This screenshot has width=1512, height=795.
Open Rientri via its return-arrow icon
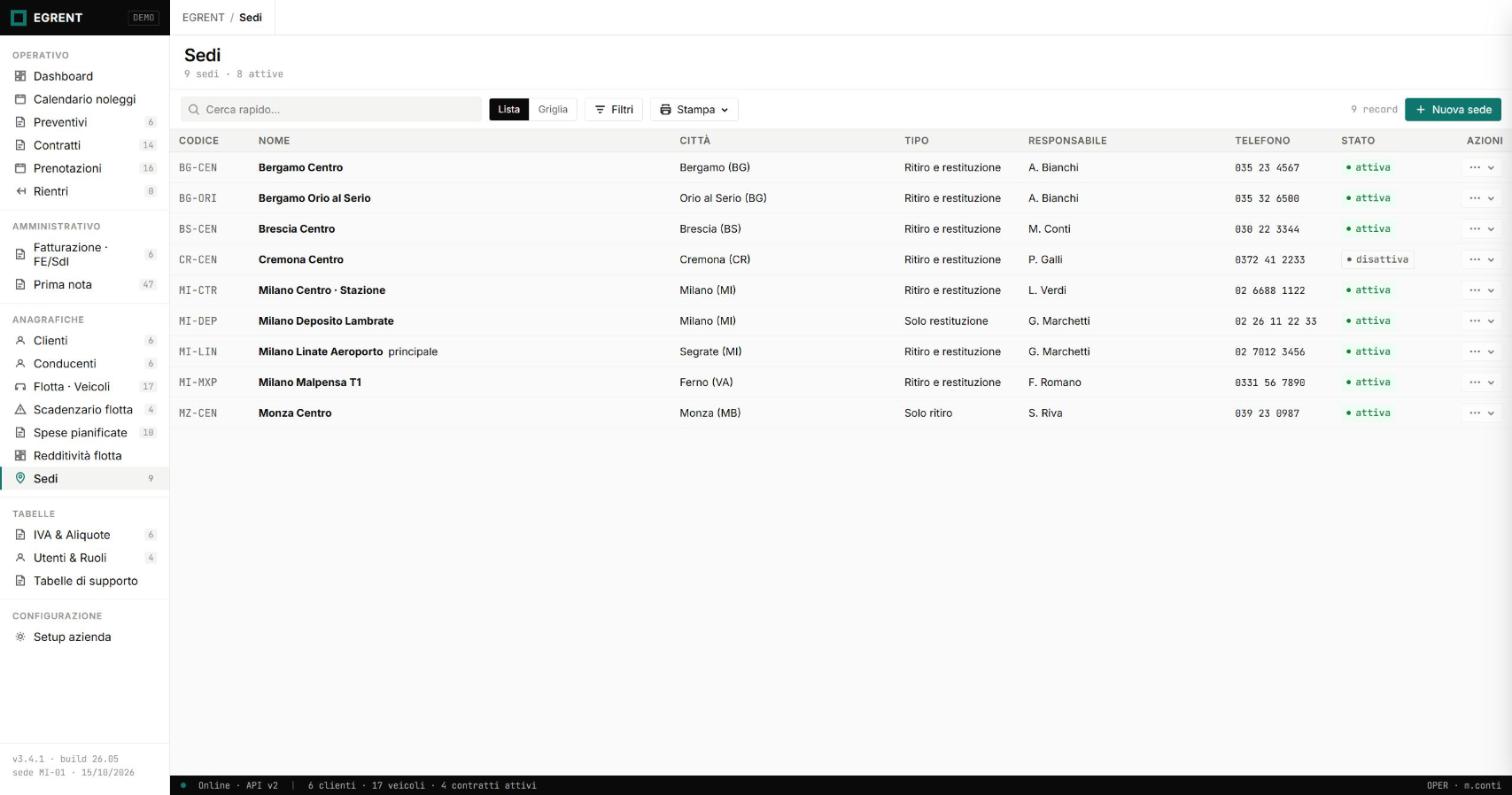pyautogui.click(x=20, y=191)
